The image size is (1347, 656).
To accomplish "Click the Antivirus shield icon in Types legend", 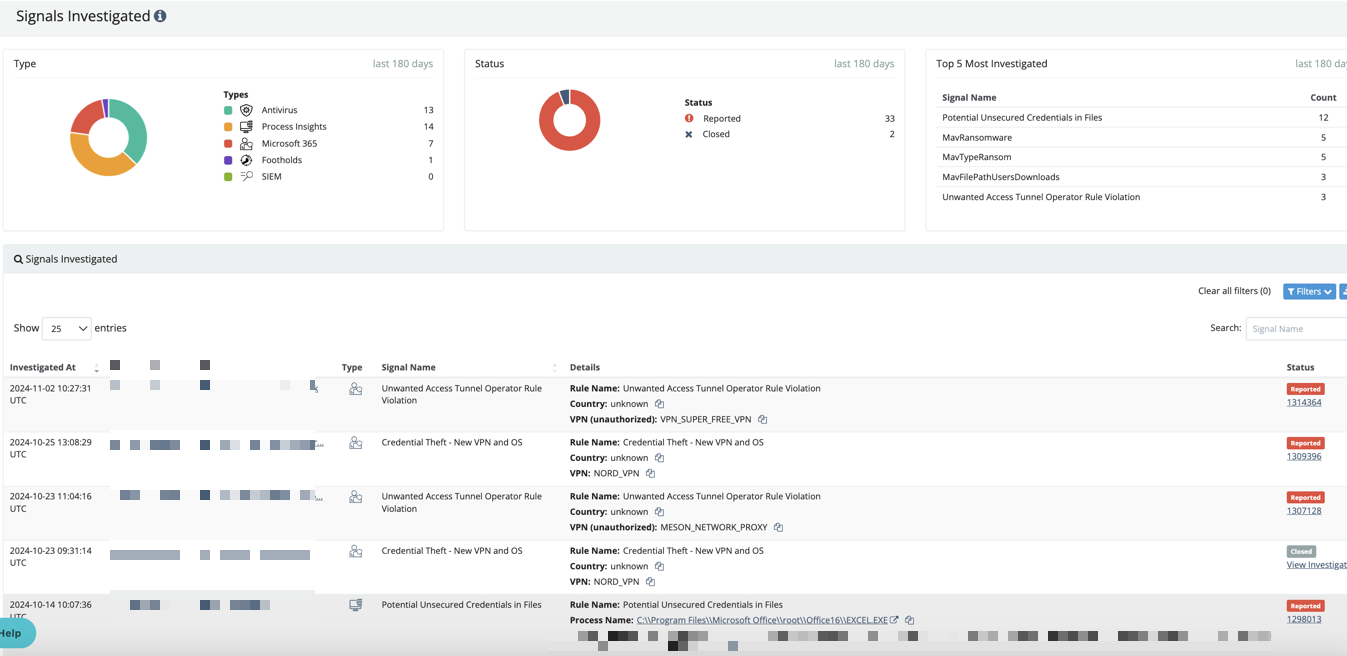I will click(246, 110).
